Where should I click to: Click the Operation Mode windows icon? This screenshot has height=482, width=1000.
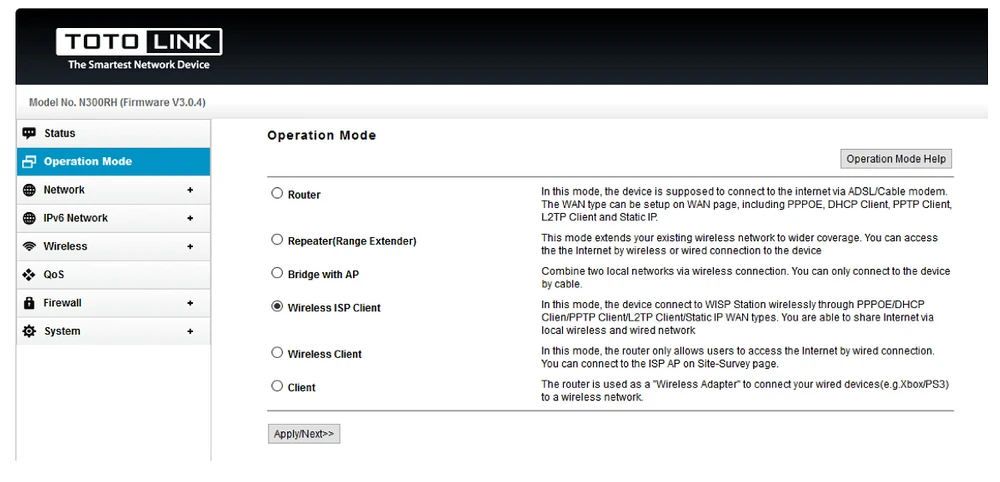pyautogui.click(x=29, y=162)
